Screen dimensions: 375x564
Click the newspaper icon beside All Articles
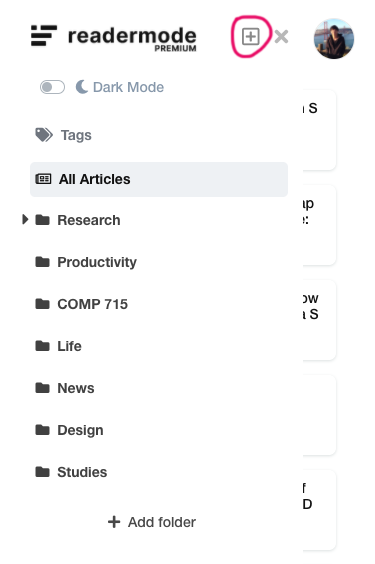click(44, 179)
